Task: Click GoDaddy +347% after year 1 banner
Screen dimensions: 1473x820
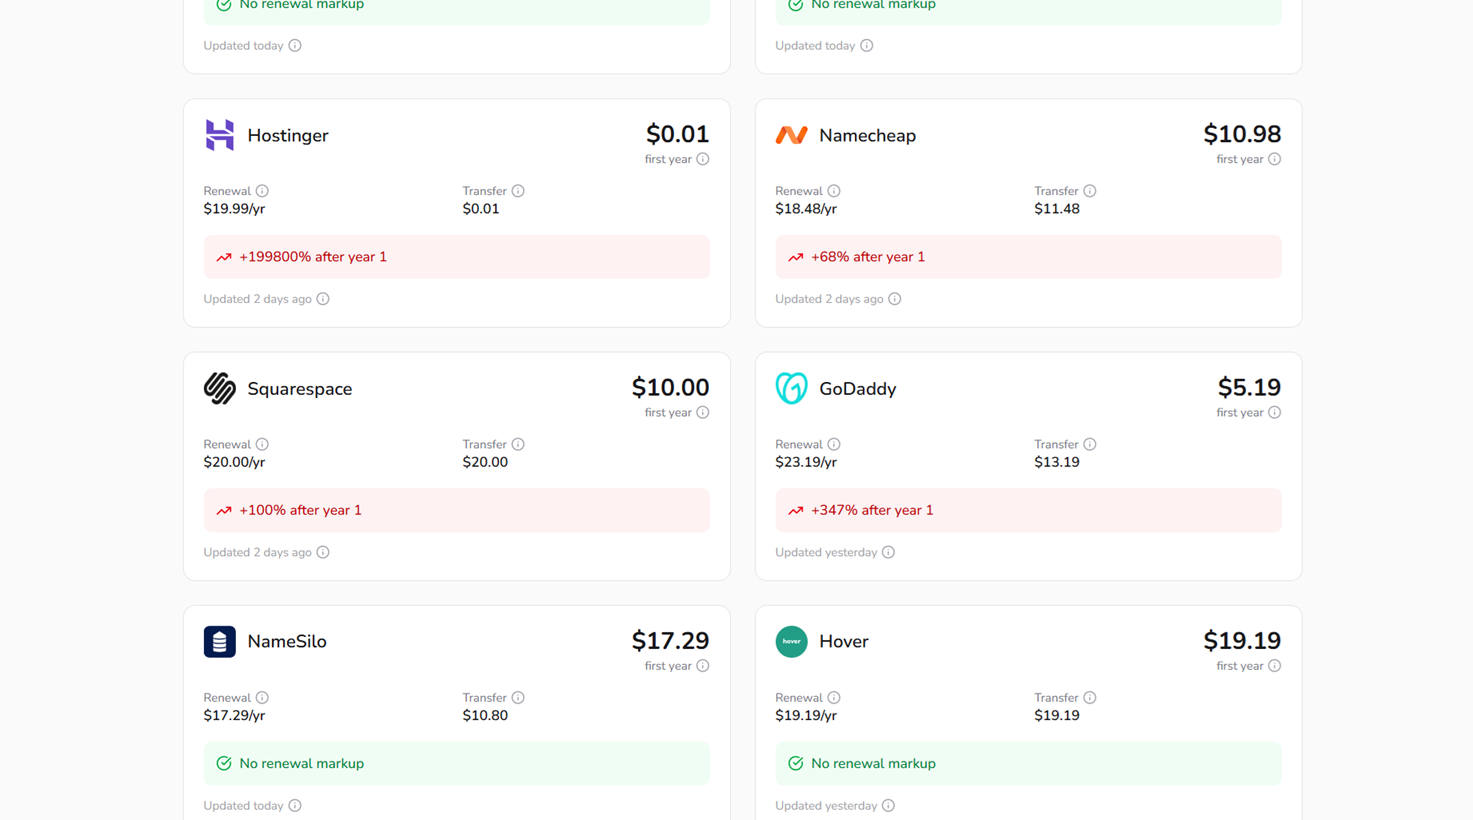Action: coord(1028,510)
